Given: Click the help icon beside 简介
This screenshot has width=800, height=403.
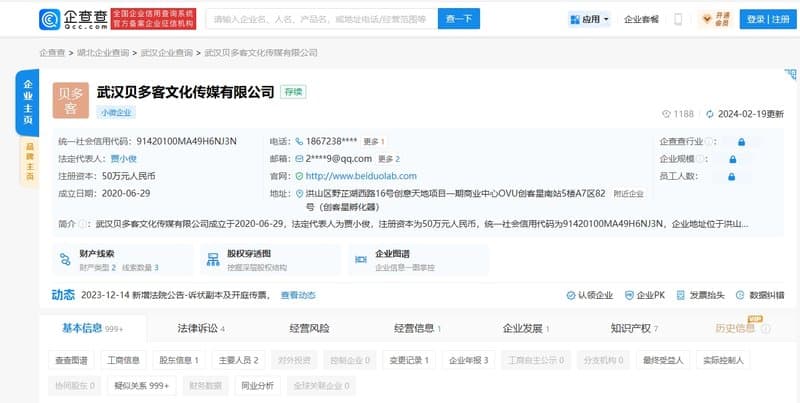Looking at the screenshot, I should tap(82, 224).
